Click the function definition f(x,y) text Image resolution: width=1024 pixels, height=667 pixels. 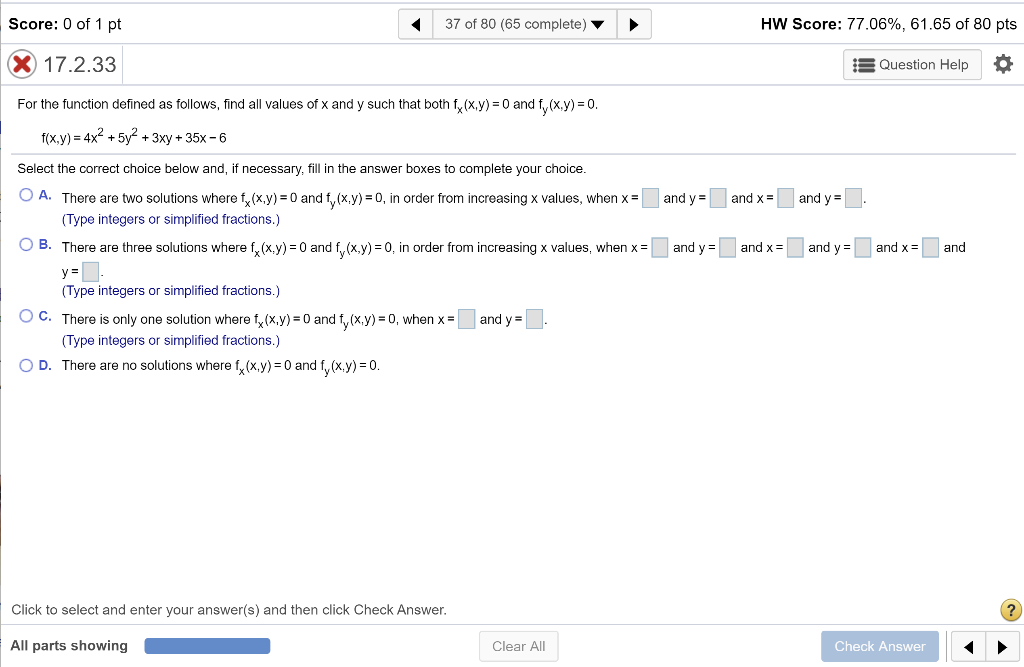tap(134, 137)
